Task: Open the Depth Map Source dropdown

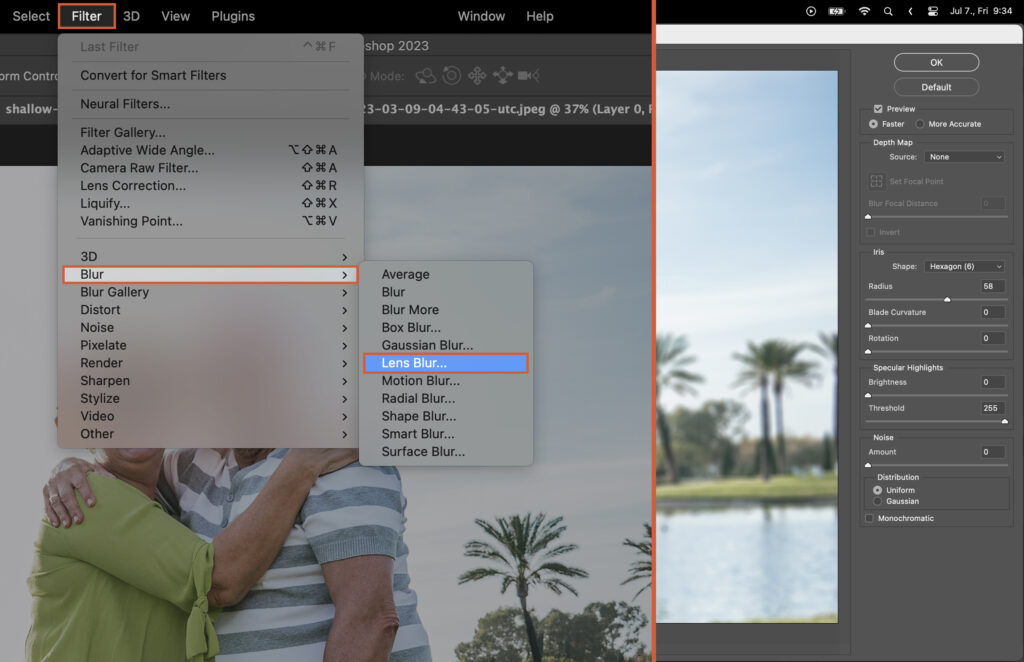Action: coord(963,157)
